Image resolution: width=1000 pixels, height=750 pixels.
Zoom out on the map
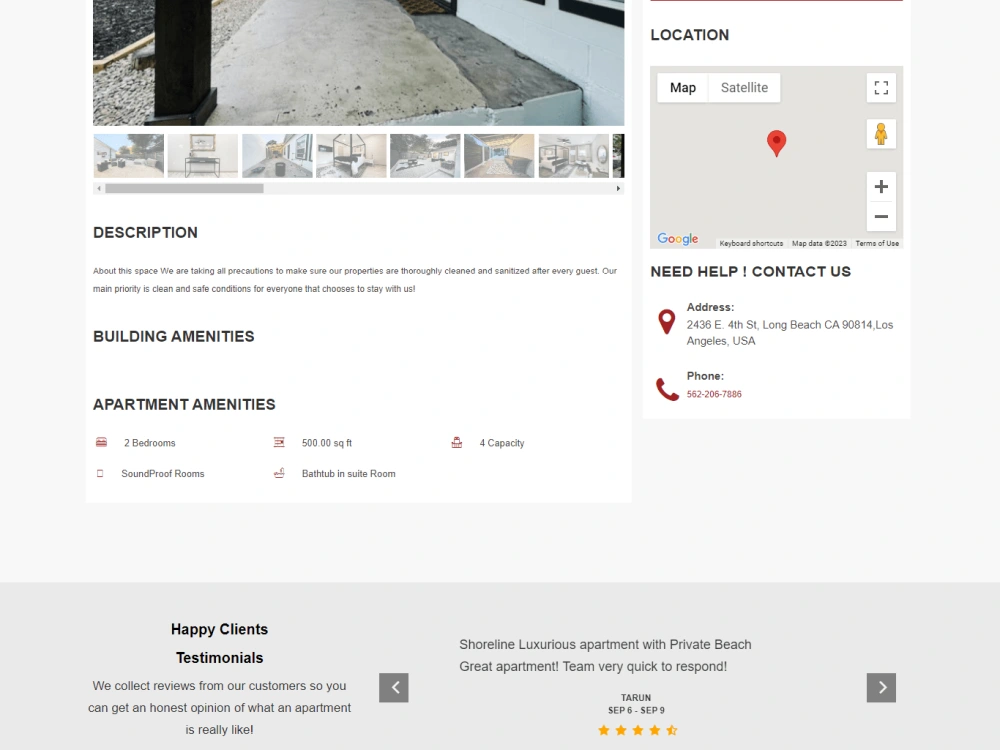pyautogui.click(x=881, y=216)
